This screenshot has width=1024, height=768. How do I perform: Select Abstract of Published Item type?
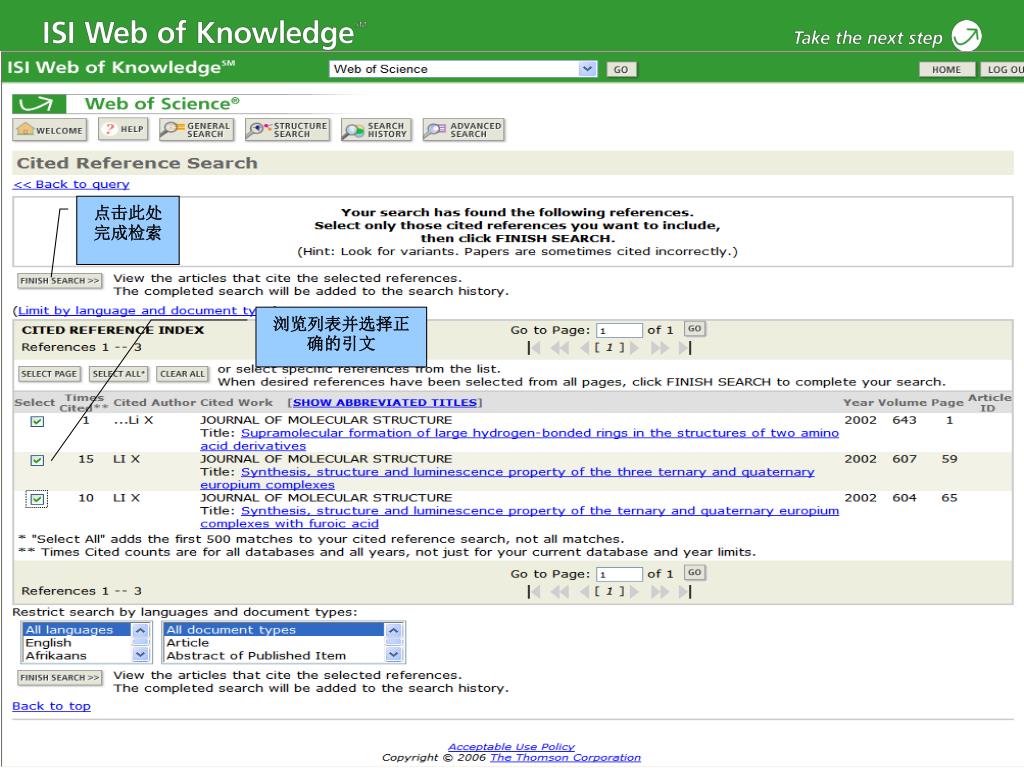[x=274, y=655]
